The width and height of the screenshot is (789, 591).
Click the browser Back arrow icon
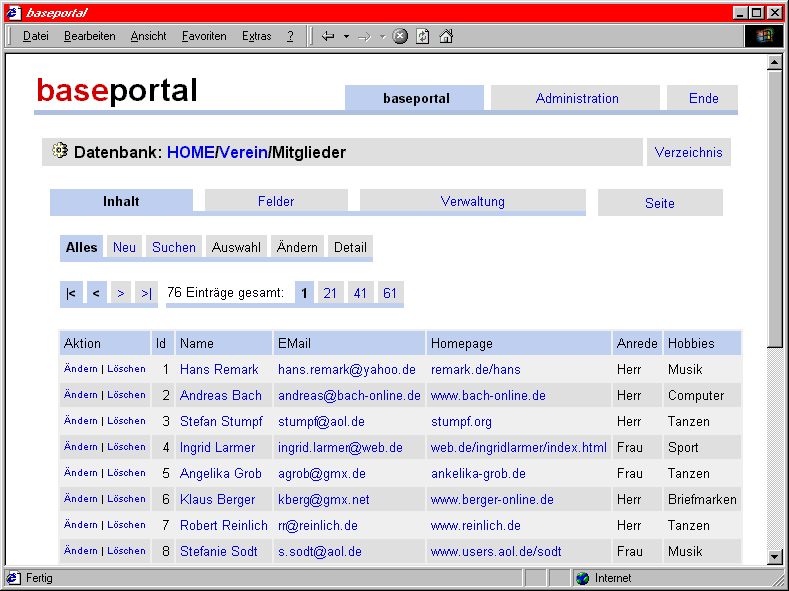(328, 36)
